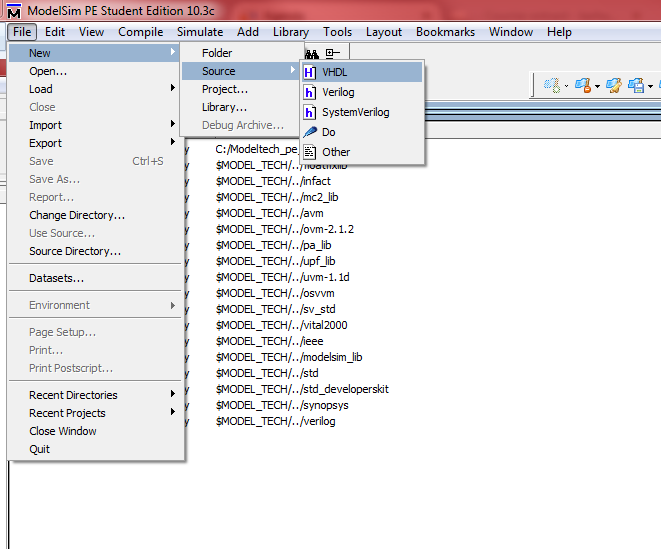
Task: Open the Tools menu
Action: (337, 32)
